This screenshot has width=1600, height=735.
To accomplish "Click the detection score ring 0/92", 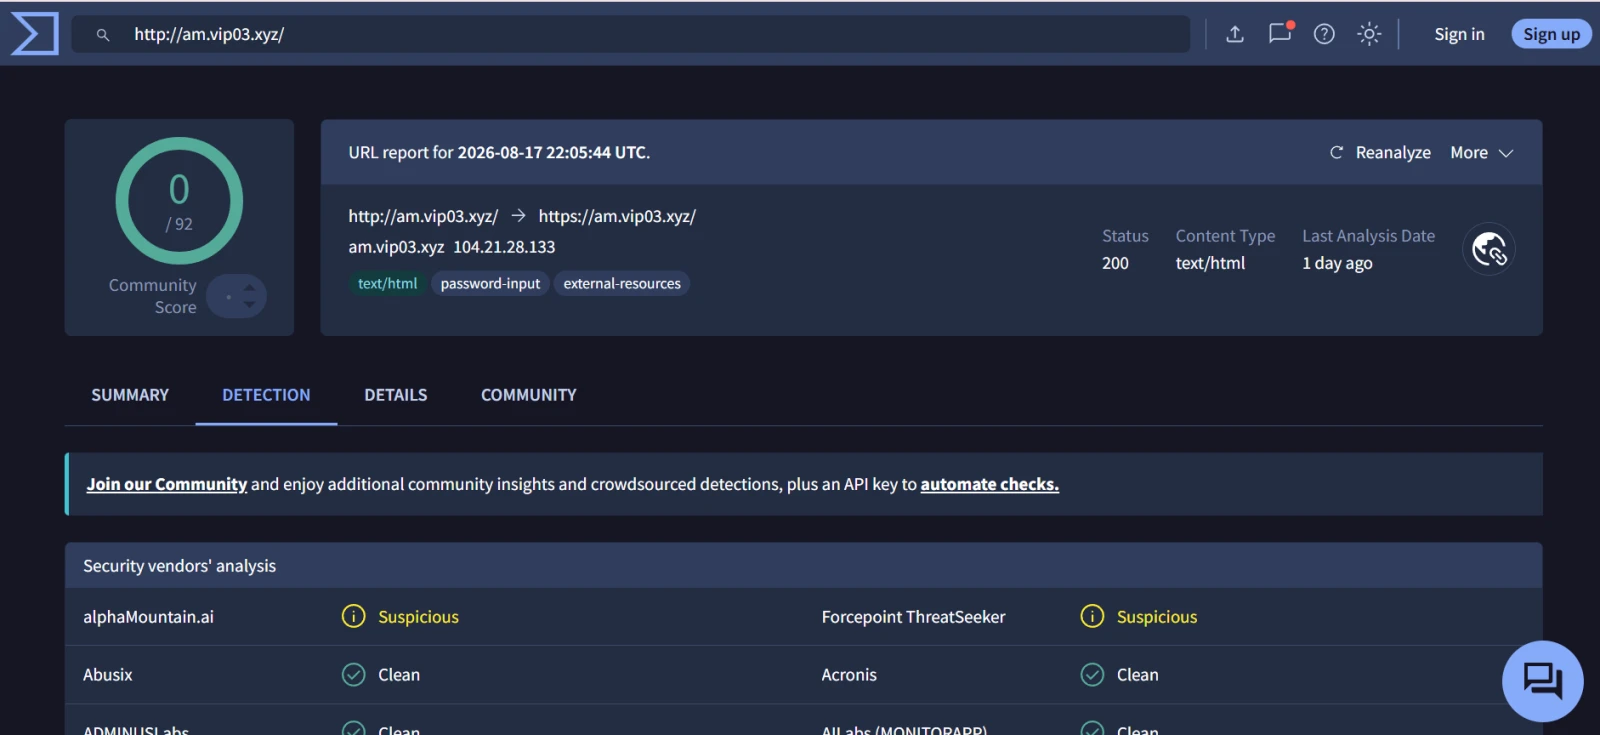I will pos(179,201).
